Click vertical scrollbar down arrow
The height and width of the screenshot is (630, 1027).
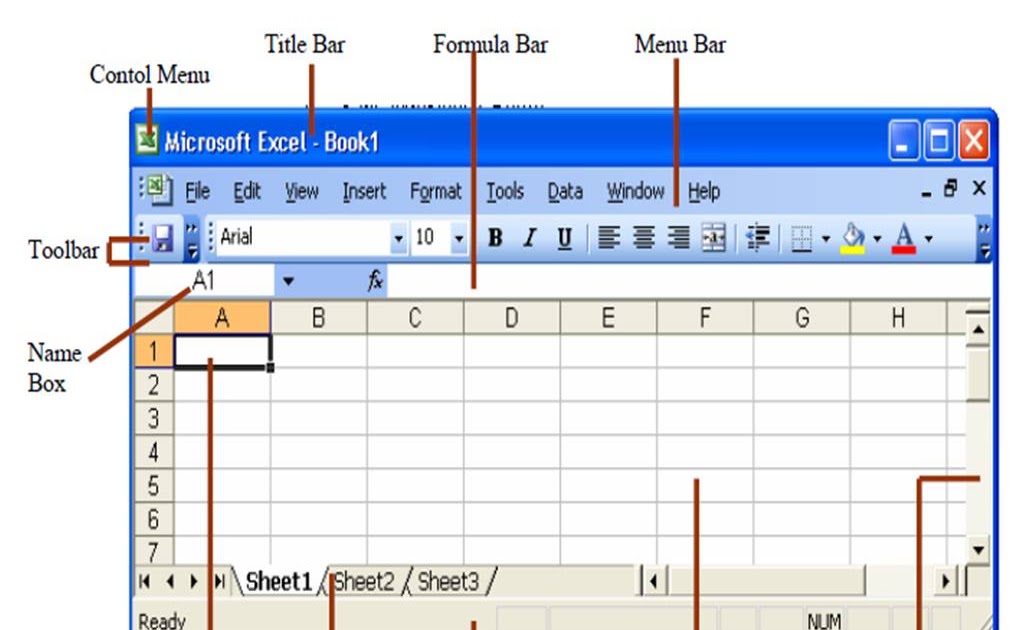pyautogui.click(x=978, y=549)
